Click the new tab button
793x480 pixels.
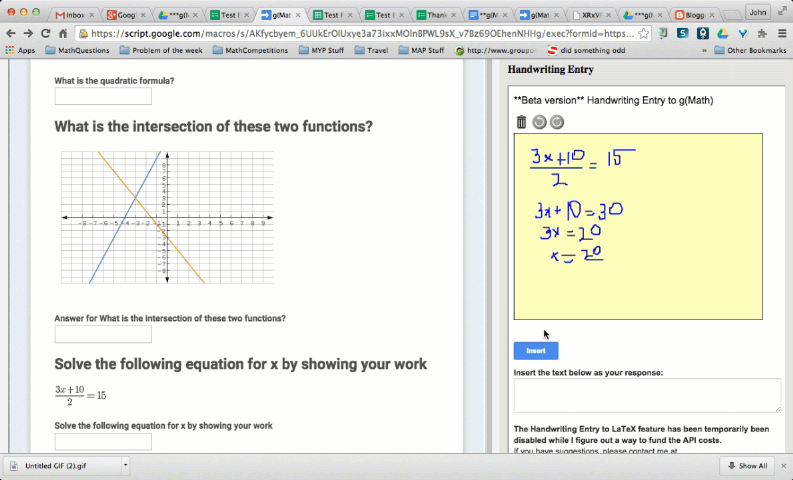pyautogui.click(x=733, y=15)
